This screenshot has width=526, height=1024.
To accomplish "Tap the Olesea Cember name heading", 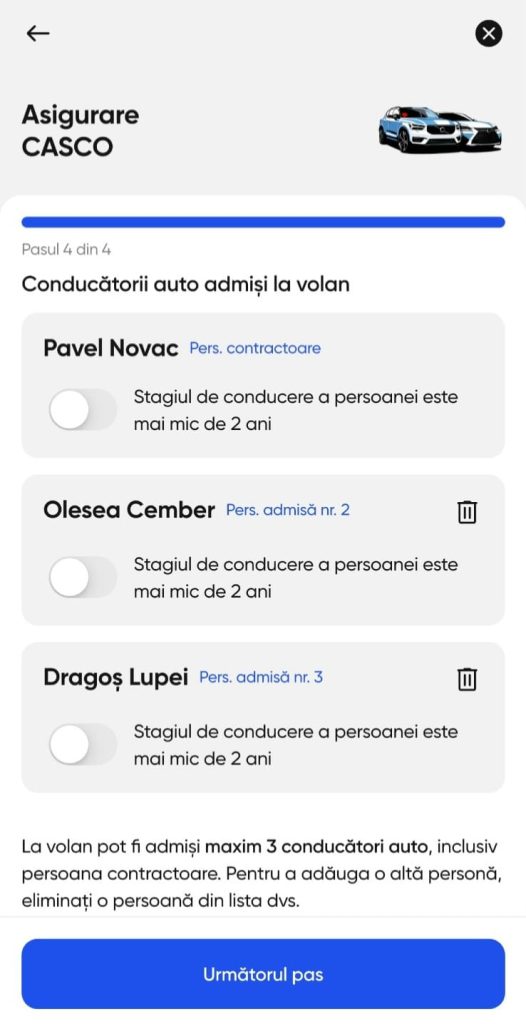I will 129,510.
